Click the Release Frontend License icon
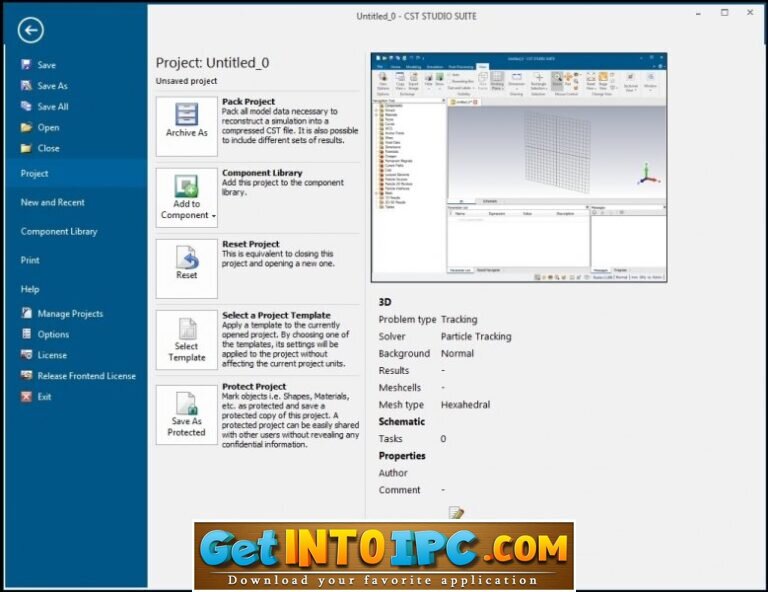768x592 pixels. 26,376
